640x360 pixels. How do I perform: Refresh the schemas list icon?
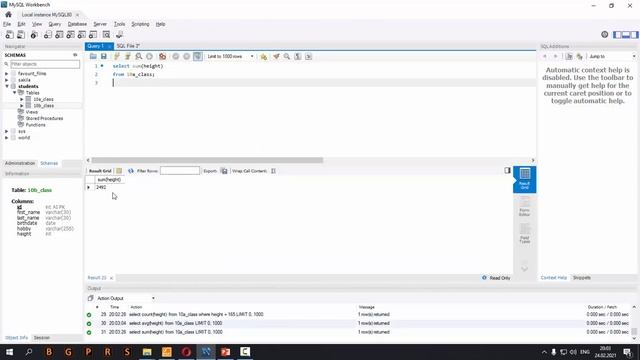75,55
